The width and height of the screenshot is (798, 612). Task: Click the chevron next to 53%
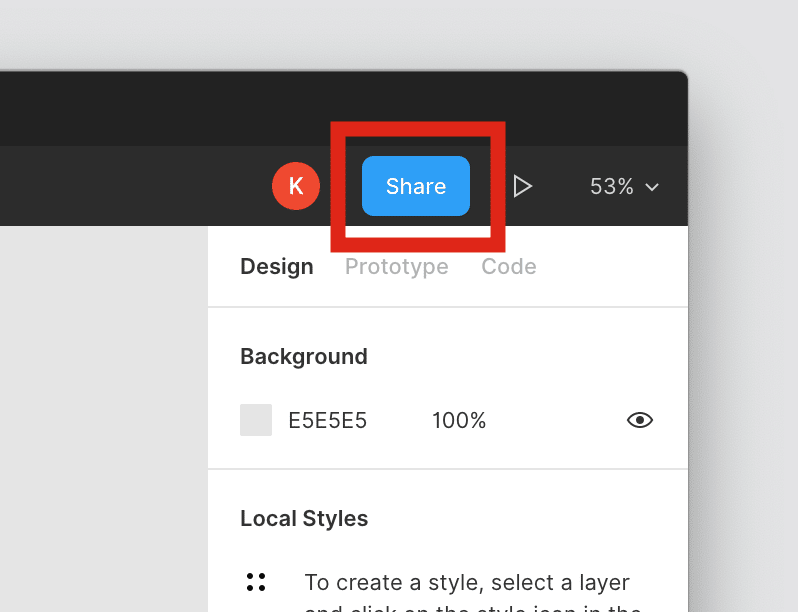(x=652, y=187)
